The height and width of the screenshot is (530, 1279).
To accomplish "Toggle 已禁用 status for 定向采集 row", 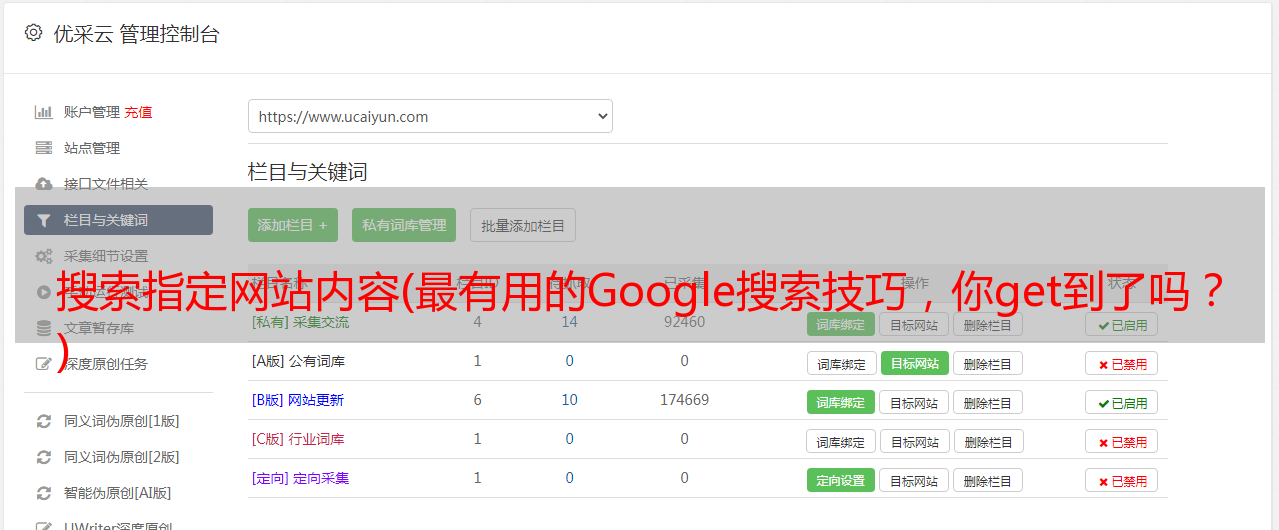I will pyautogui.click(x=1122, y=480).
